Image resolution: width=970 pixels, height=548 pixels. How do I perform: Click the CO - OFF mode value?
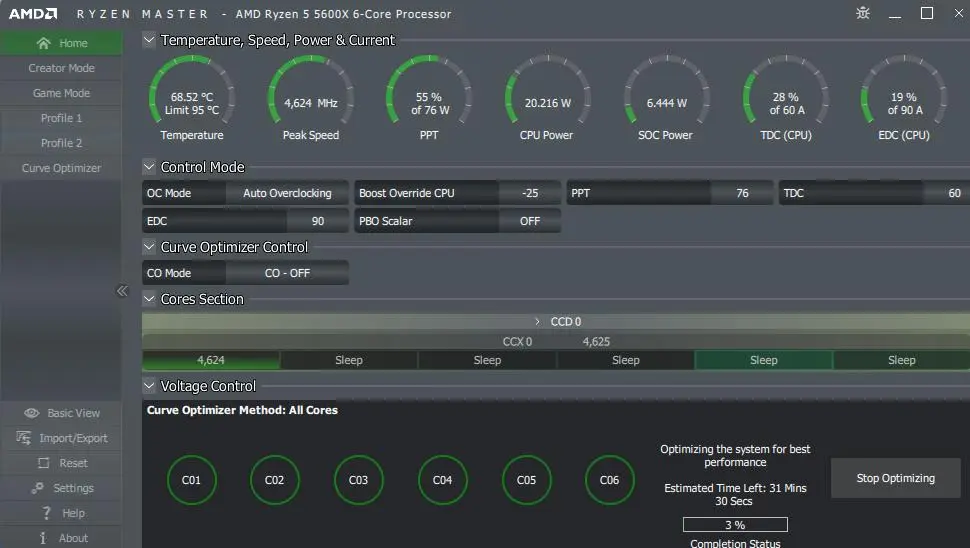pyautogui.click(x=287, y=273)
